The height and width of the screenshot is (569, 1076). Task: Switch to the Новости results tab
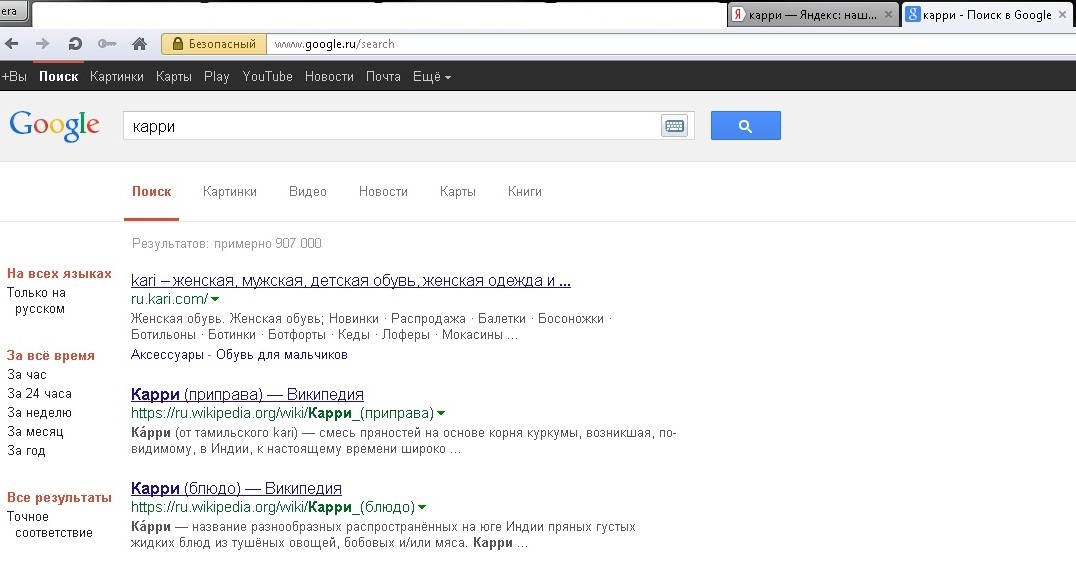(383, 191)
